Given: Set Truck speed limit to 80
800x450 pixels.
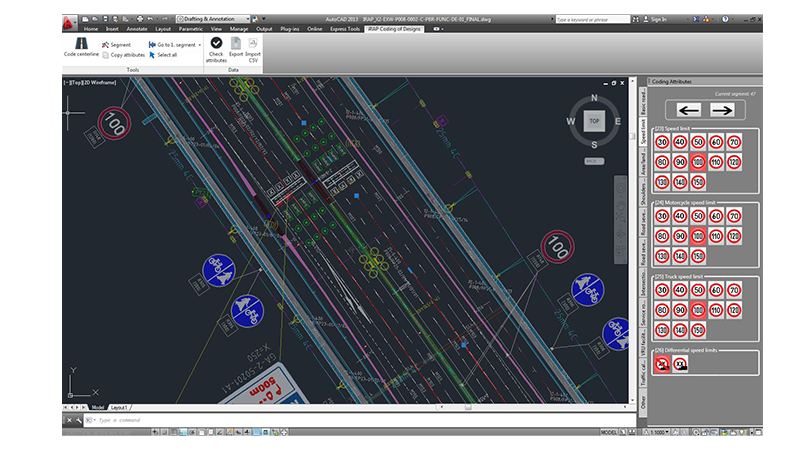Looking at the screenshot, I should pyautogui.click(x=662, y=310).
